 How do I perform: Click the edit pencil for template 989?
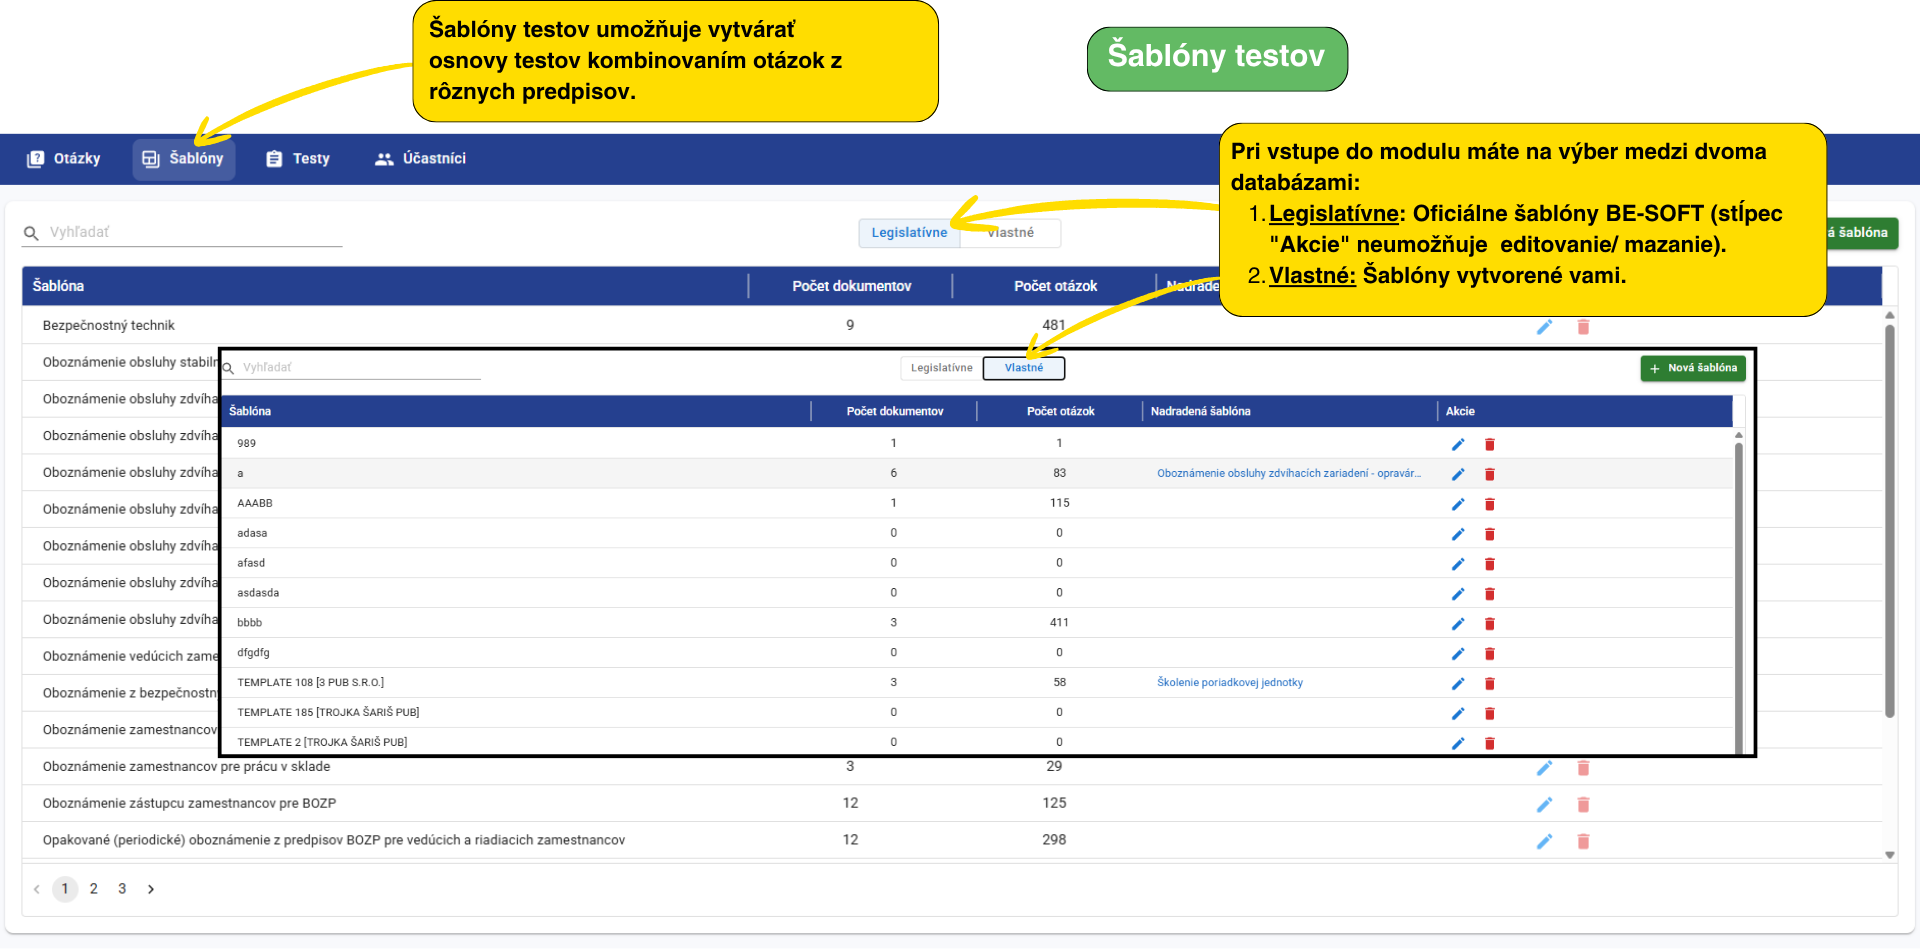(1457, 444)
